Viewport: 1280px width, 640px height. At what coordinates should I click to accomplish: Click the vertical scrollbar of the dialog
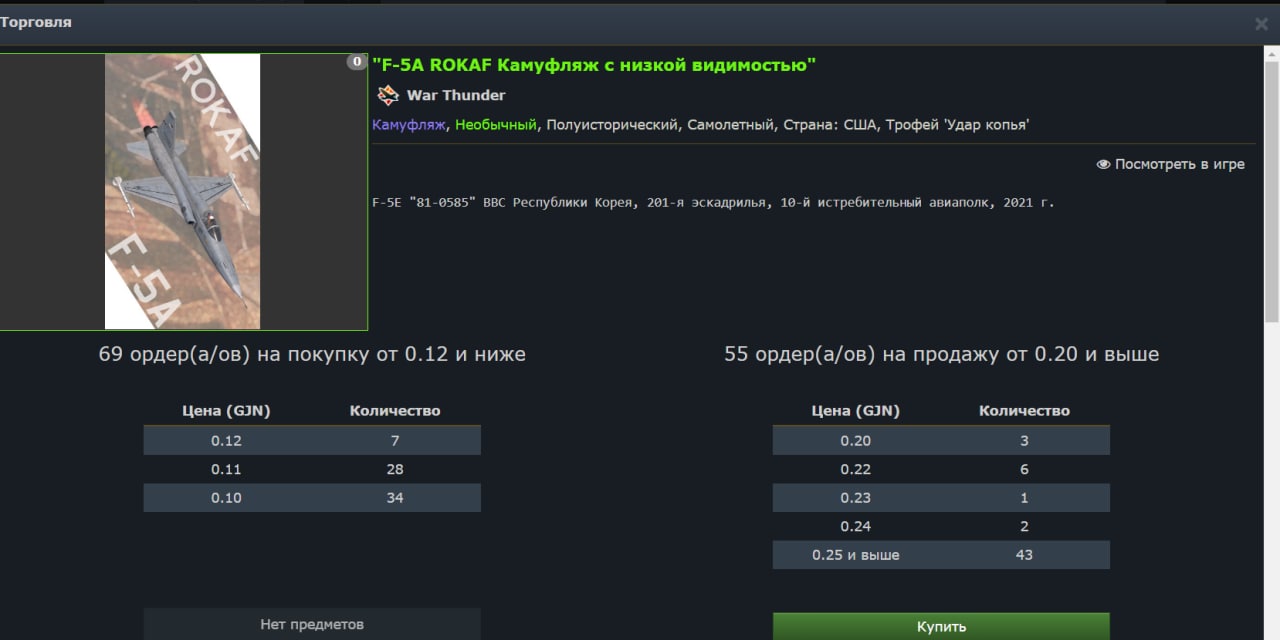pyautogui.click(x=1271, y=190)
